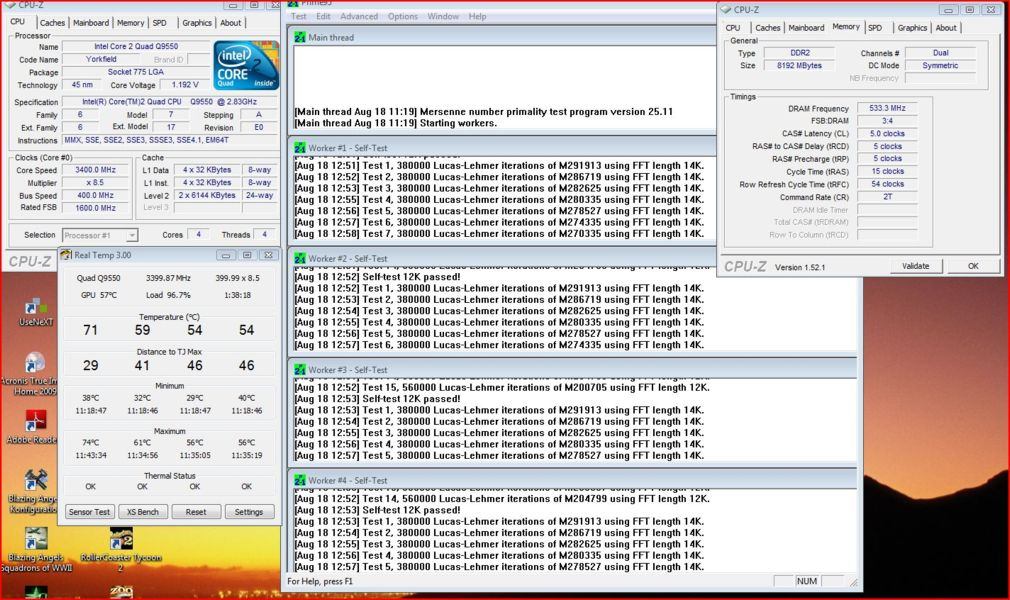
Task: Open the UseNeXT desktop shortcut
Action: click(35, 311)
